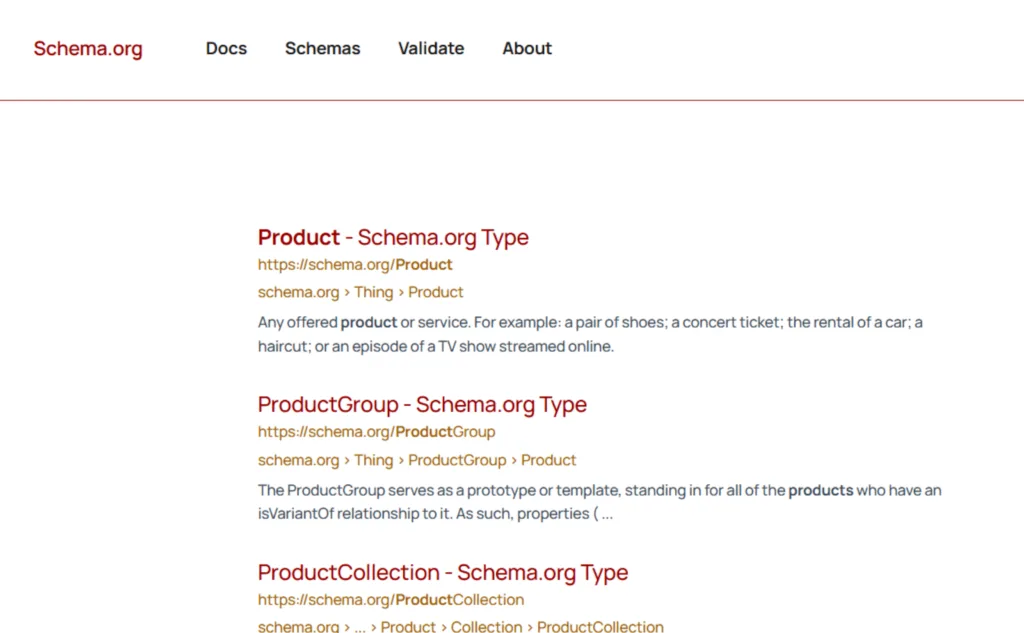Click 'Thing' in the Product result breadcrumb
This screenshot has height=633, width=1024.
pos(373,292)
